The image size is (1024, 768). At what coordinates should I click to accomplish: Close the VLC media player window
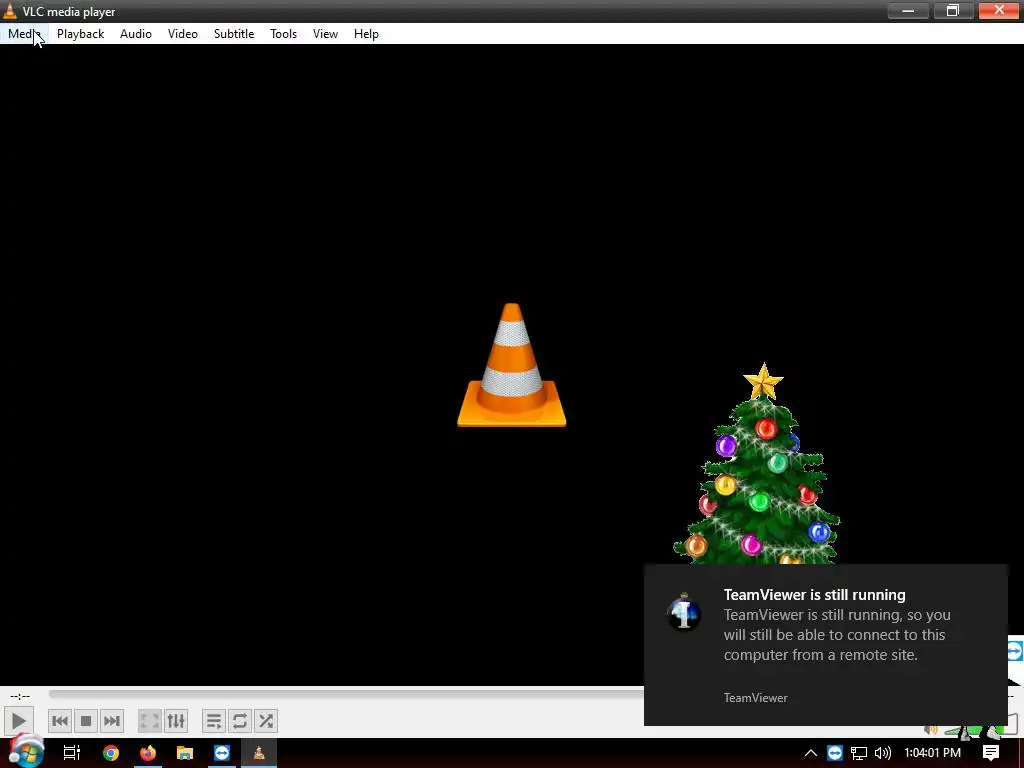999,10
